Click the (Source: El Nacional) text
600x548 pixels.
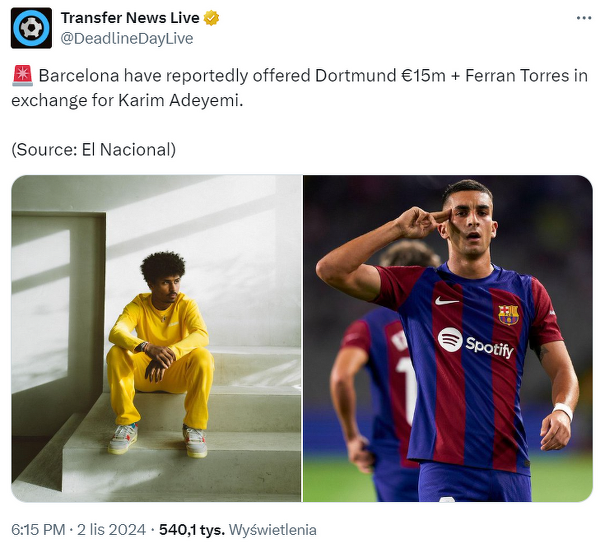93,150
